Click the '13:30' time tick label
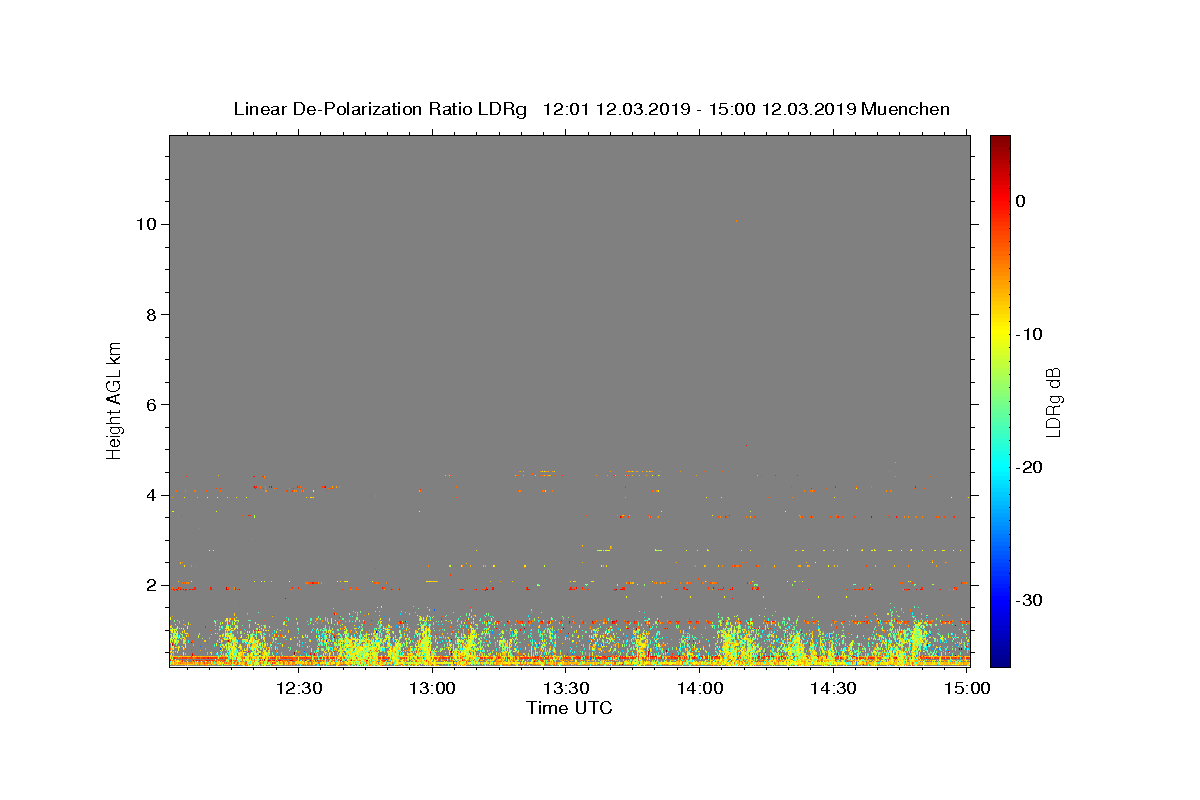The height and width of the screenshot is (800, 1200). coord(566,688)
